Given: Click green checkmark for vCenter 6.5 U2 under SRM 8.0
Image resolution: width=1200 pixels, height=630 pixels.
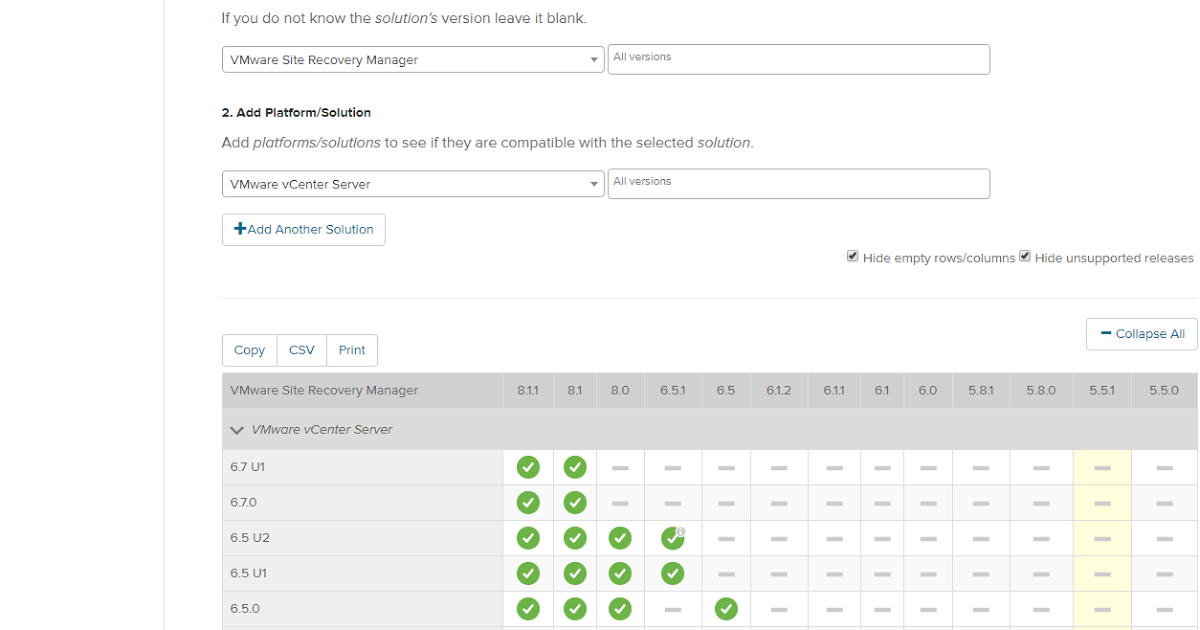Looking at the screenshot, I should click(x=620, y=538).
